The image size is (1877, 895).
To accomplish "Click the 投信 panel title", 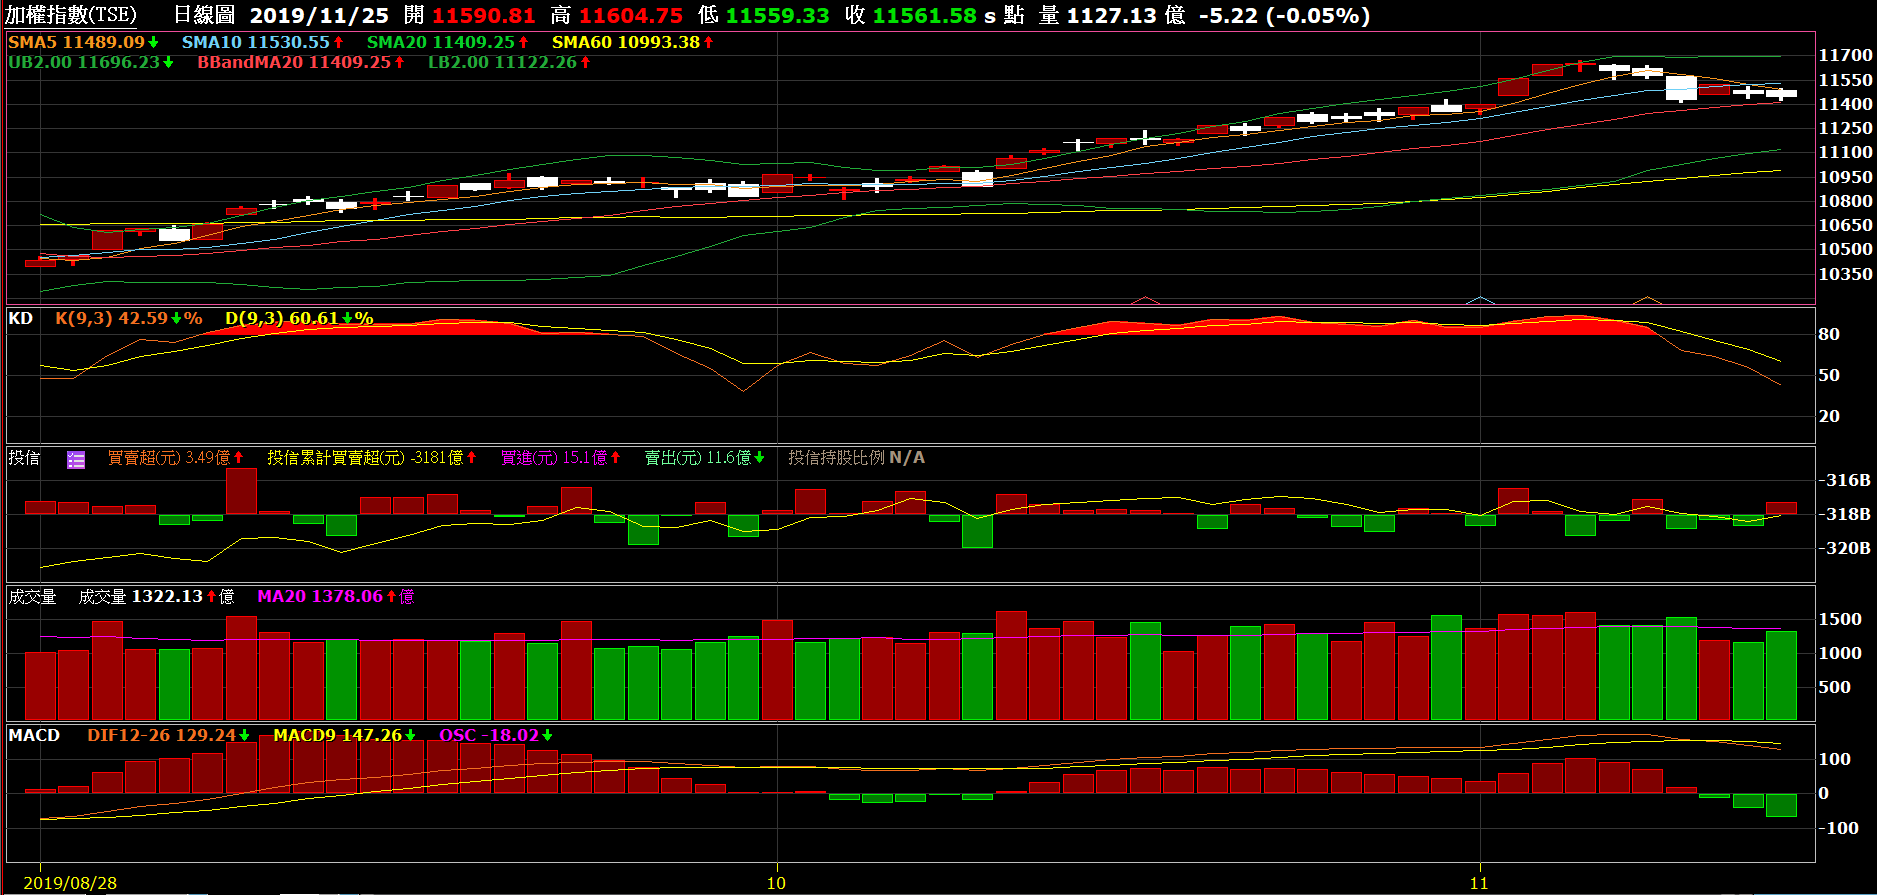I will [x=24, y=458].
